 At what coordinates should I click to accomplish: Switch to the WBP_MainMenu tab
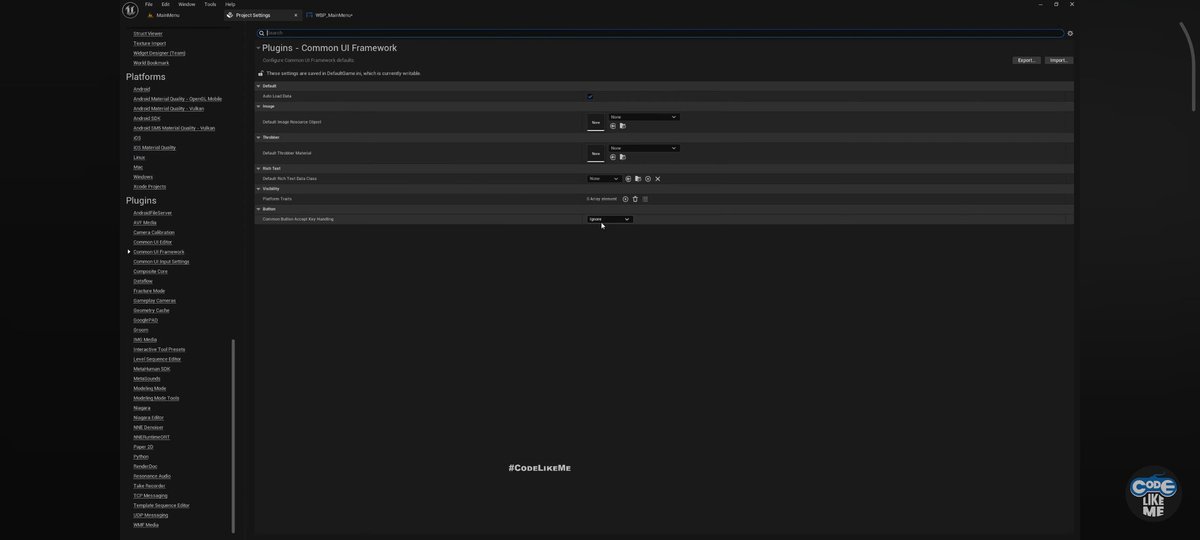coord(334,15)
